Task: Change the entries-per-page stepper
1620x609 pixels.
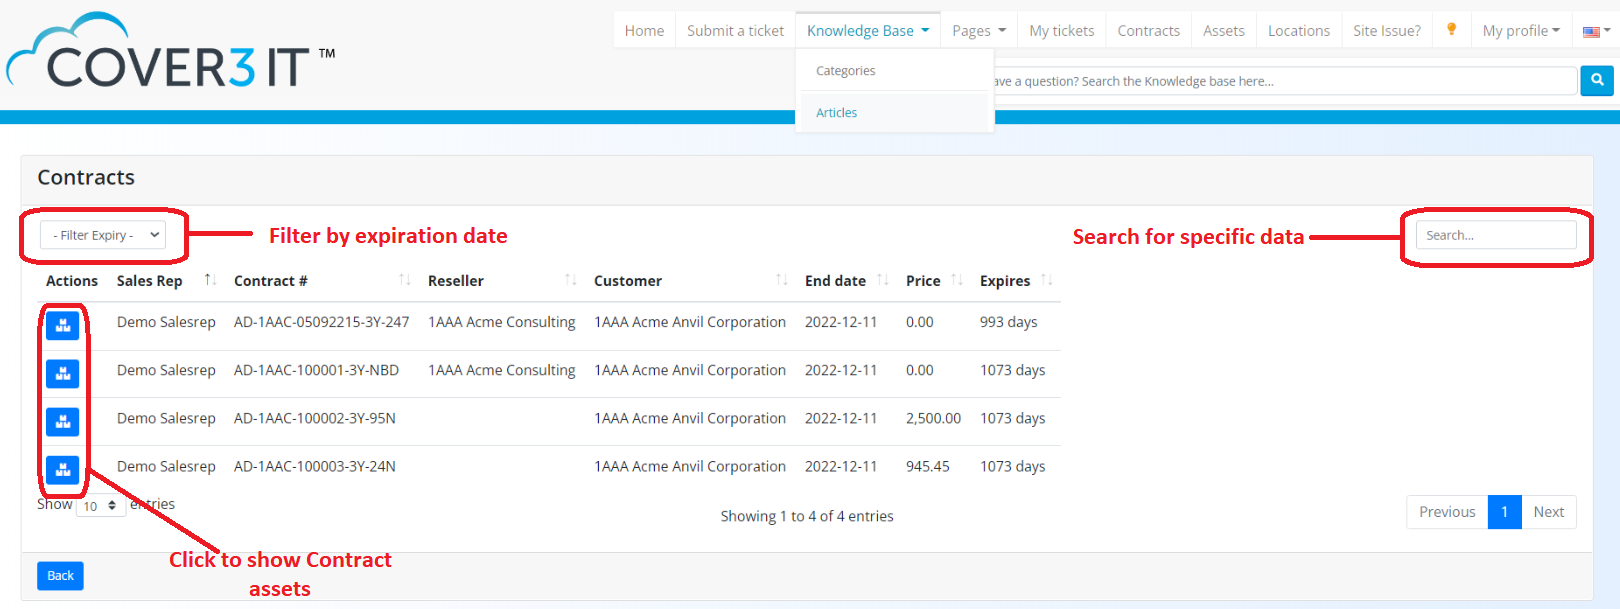Action: point(100,506)
